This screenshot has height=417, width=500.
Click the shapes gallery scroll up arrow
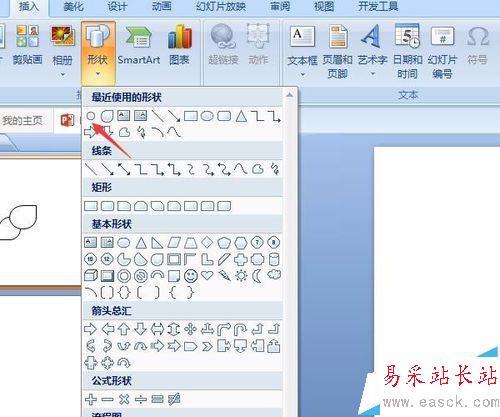[x=290, y=95]
